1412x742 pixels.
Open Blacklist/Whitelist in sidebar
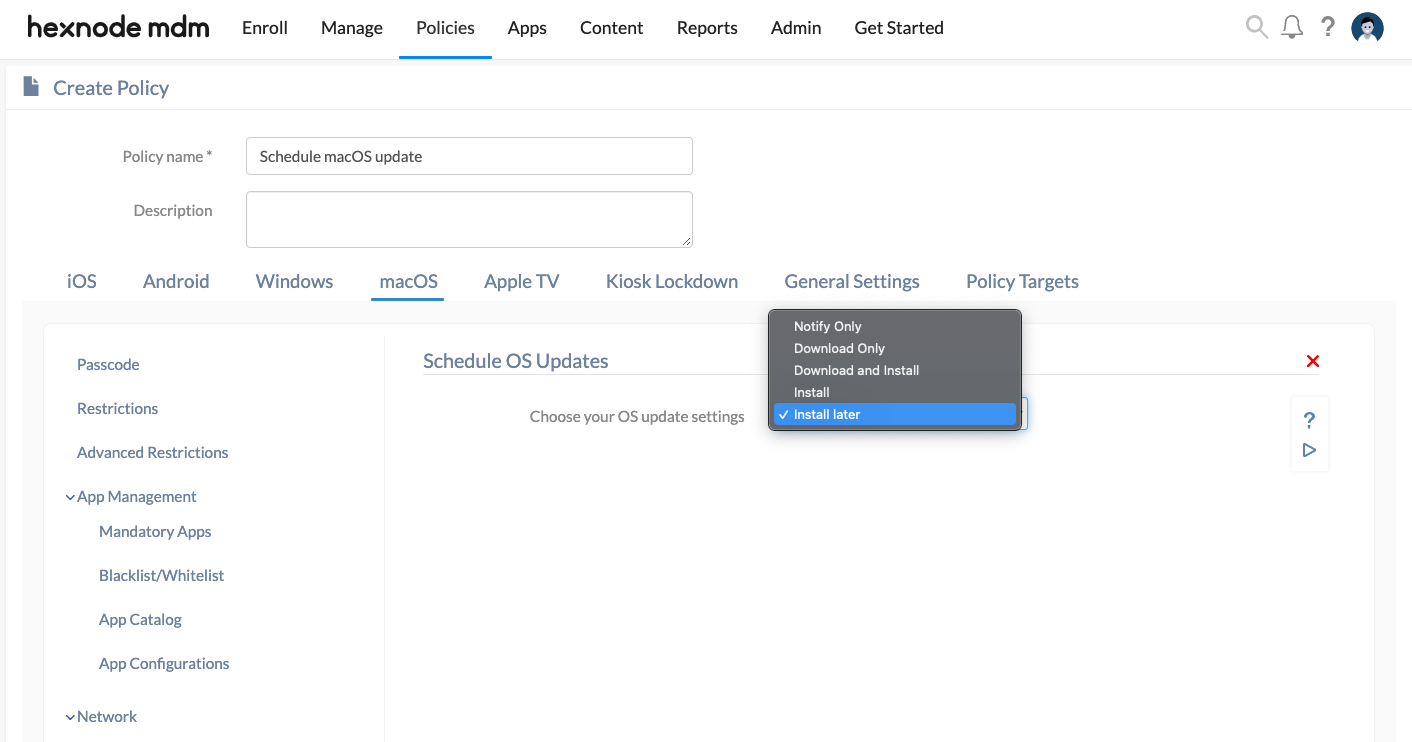(x=161, y=575)
